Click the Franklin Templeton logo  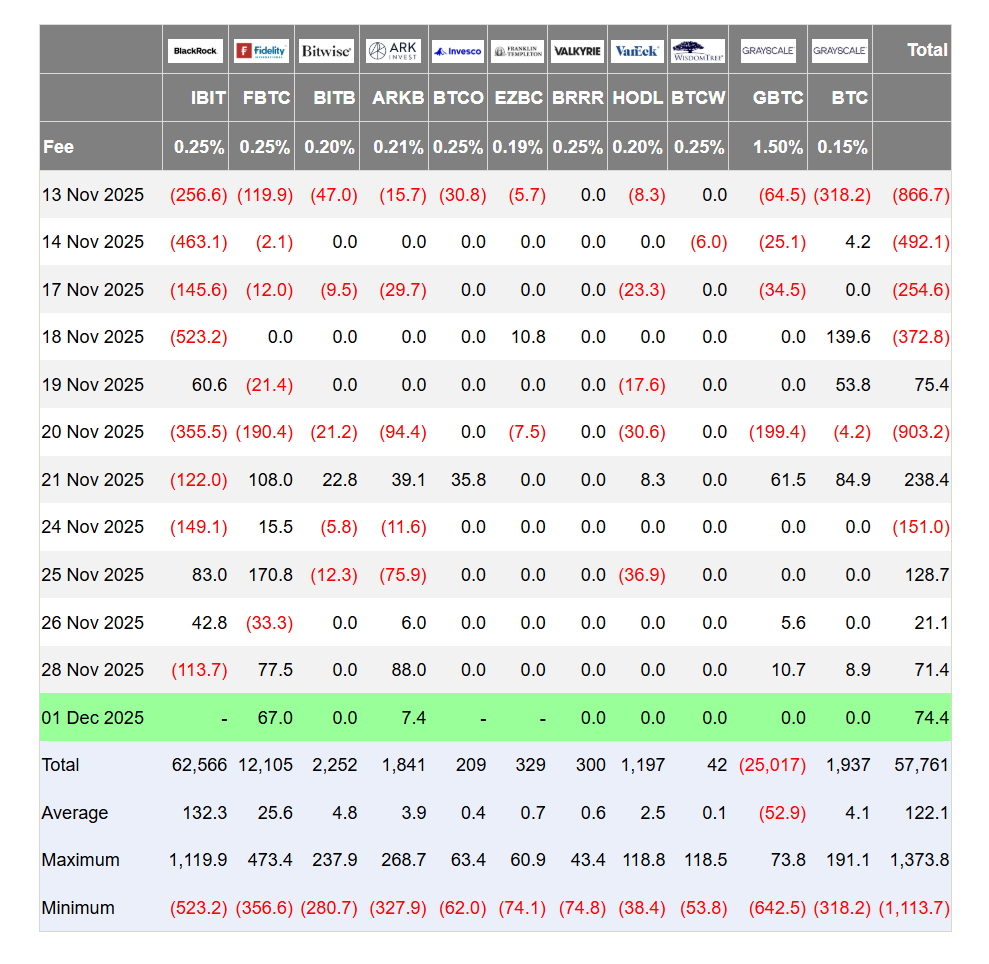[x=517, y=50]
